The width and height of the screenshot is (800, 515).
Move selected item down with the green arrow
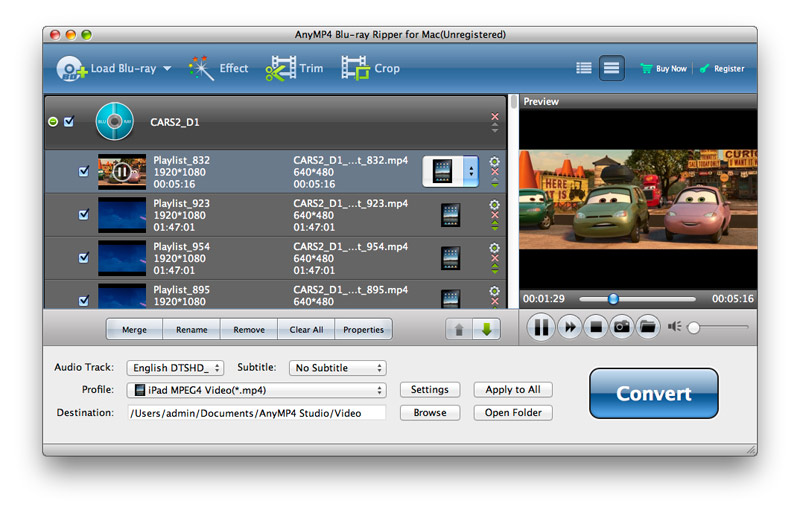coord(486,329)
